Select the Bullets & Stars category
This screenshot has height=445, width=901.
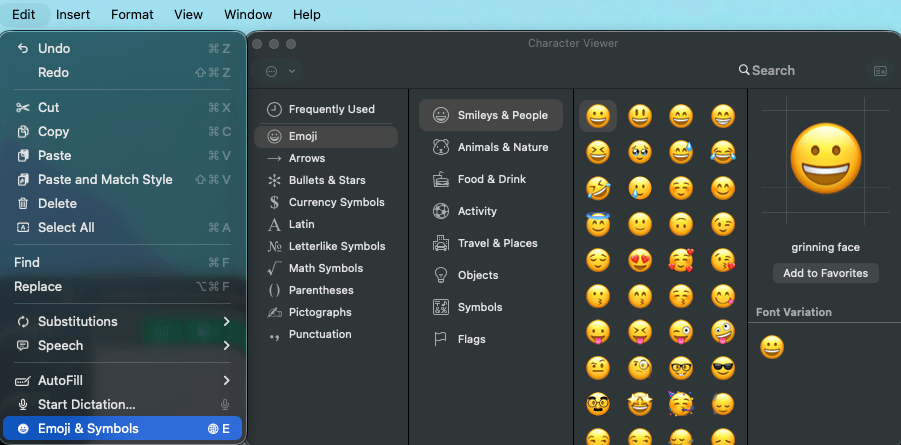click(x=326, y=180)
